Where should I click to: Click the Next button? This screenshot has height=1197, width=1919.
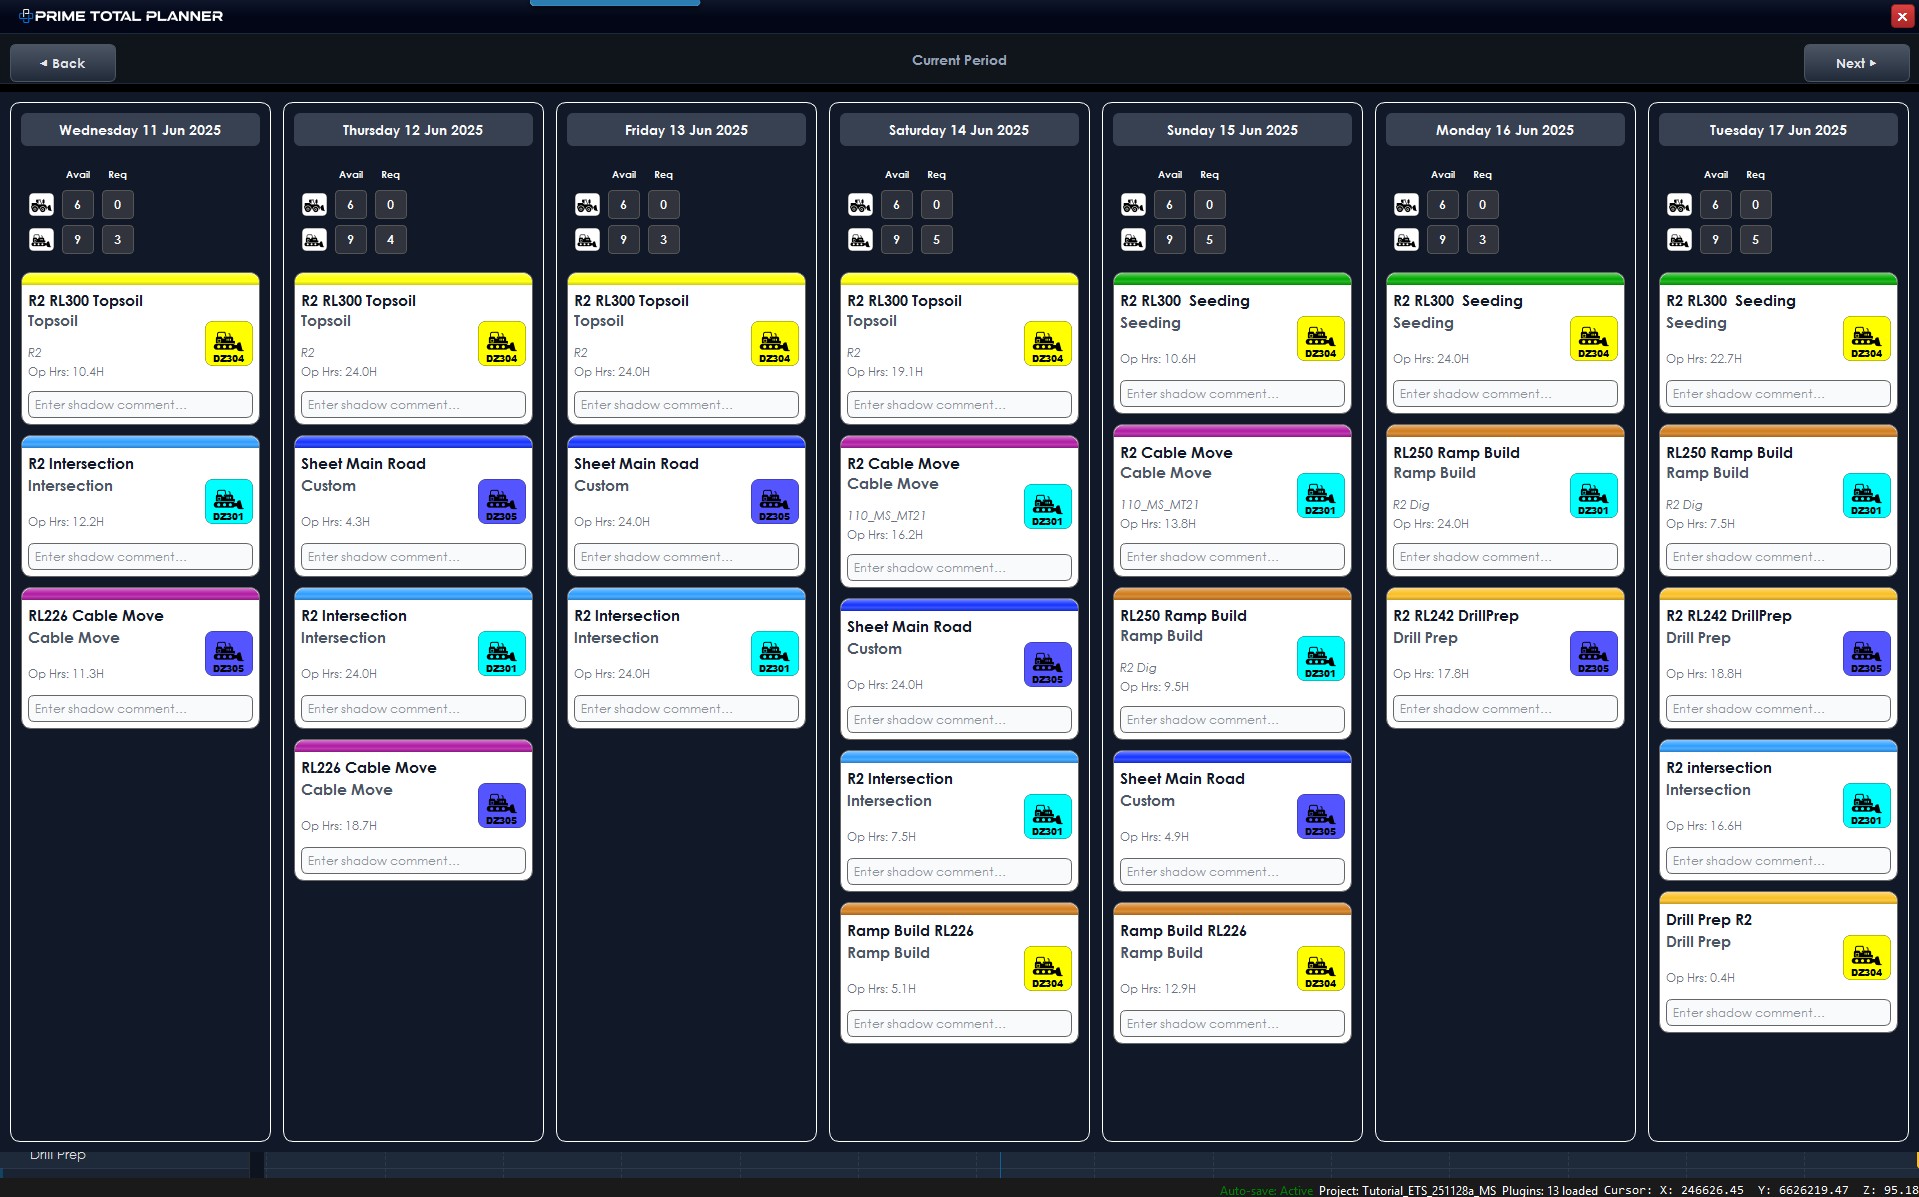point(1855,62)
